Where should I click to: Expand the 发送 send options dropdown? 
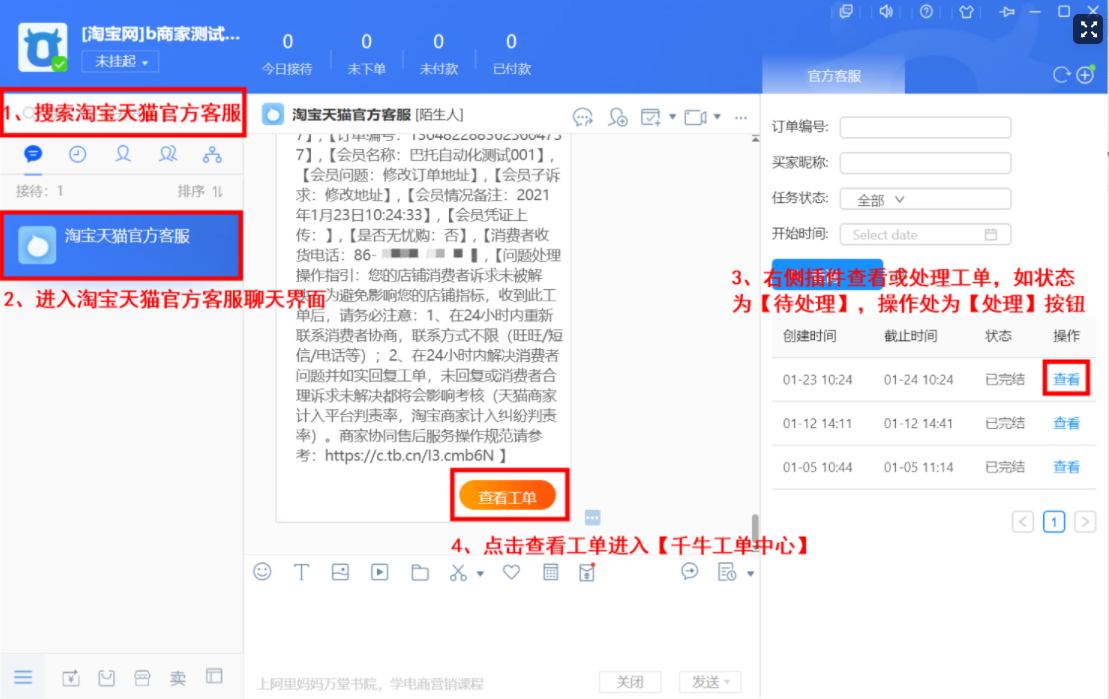[726, 681]
